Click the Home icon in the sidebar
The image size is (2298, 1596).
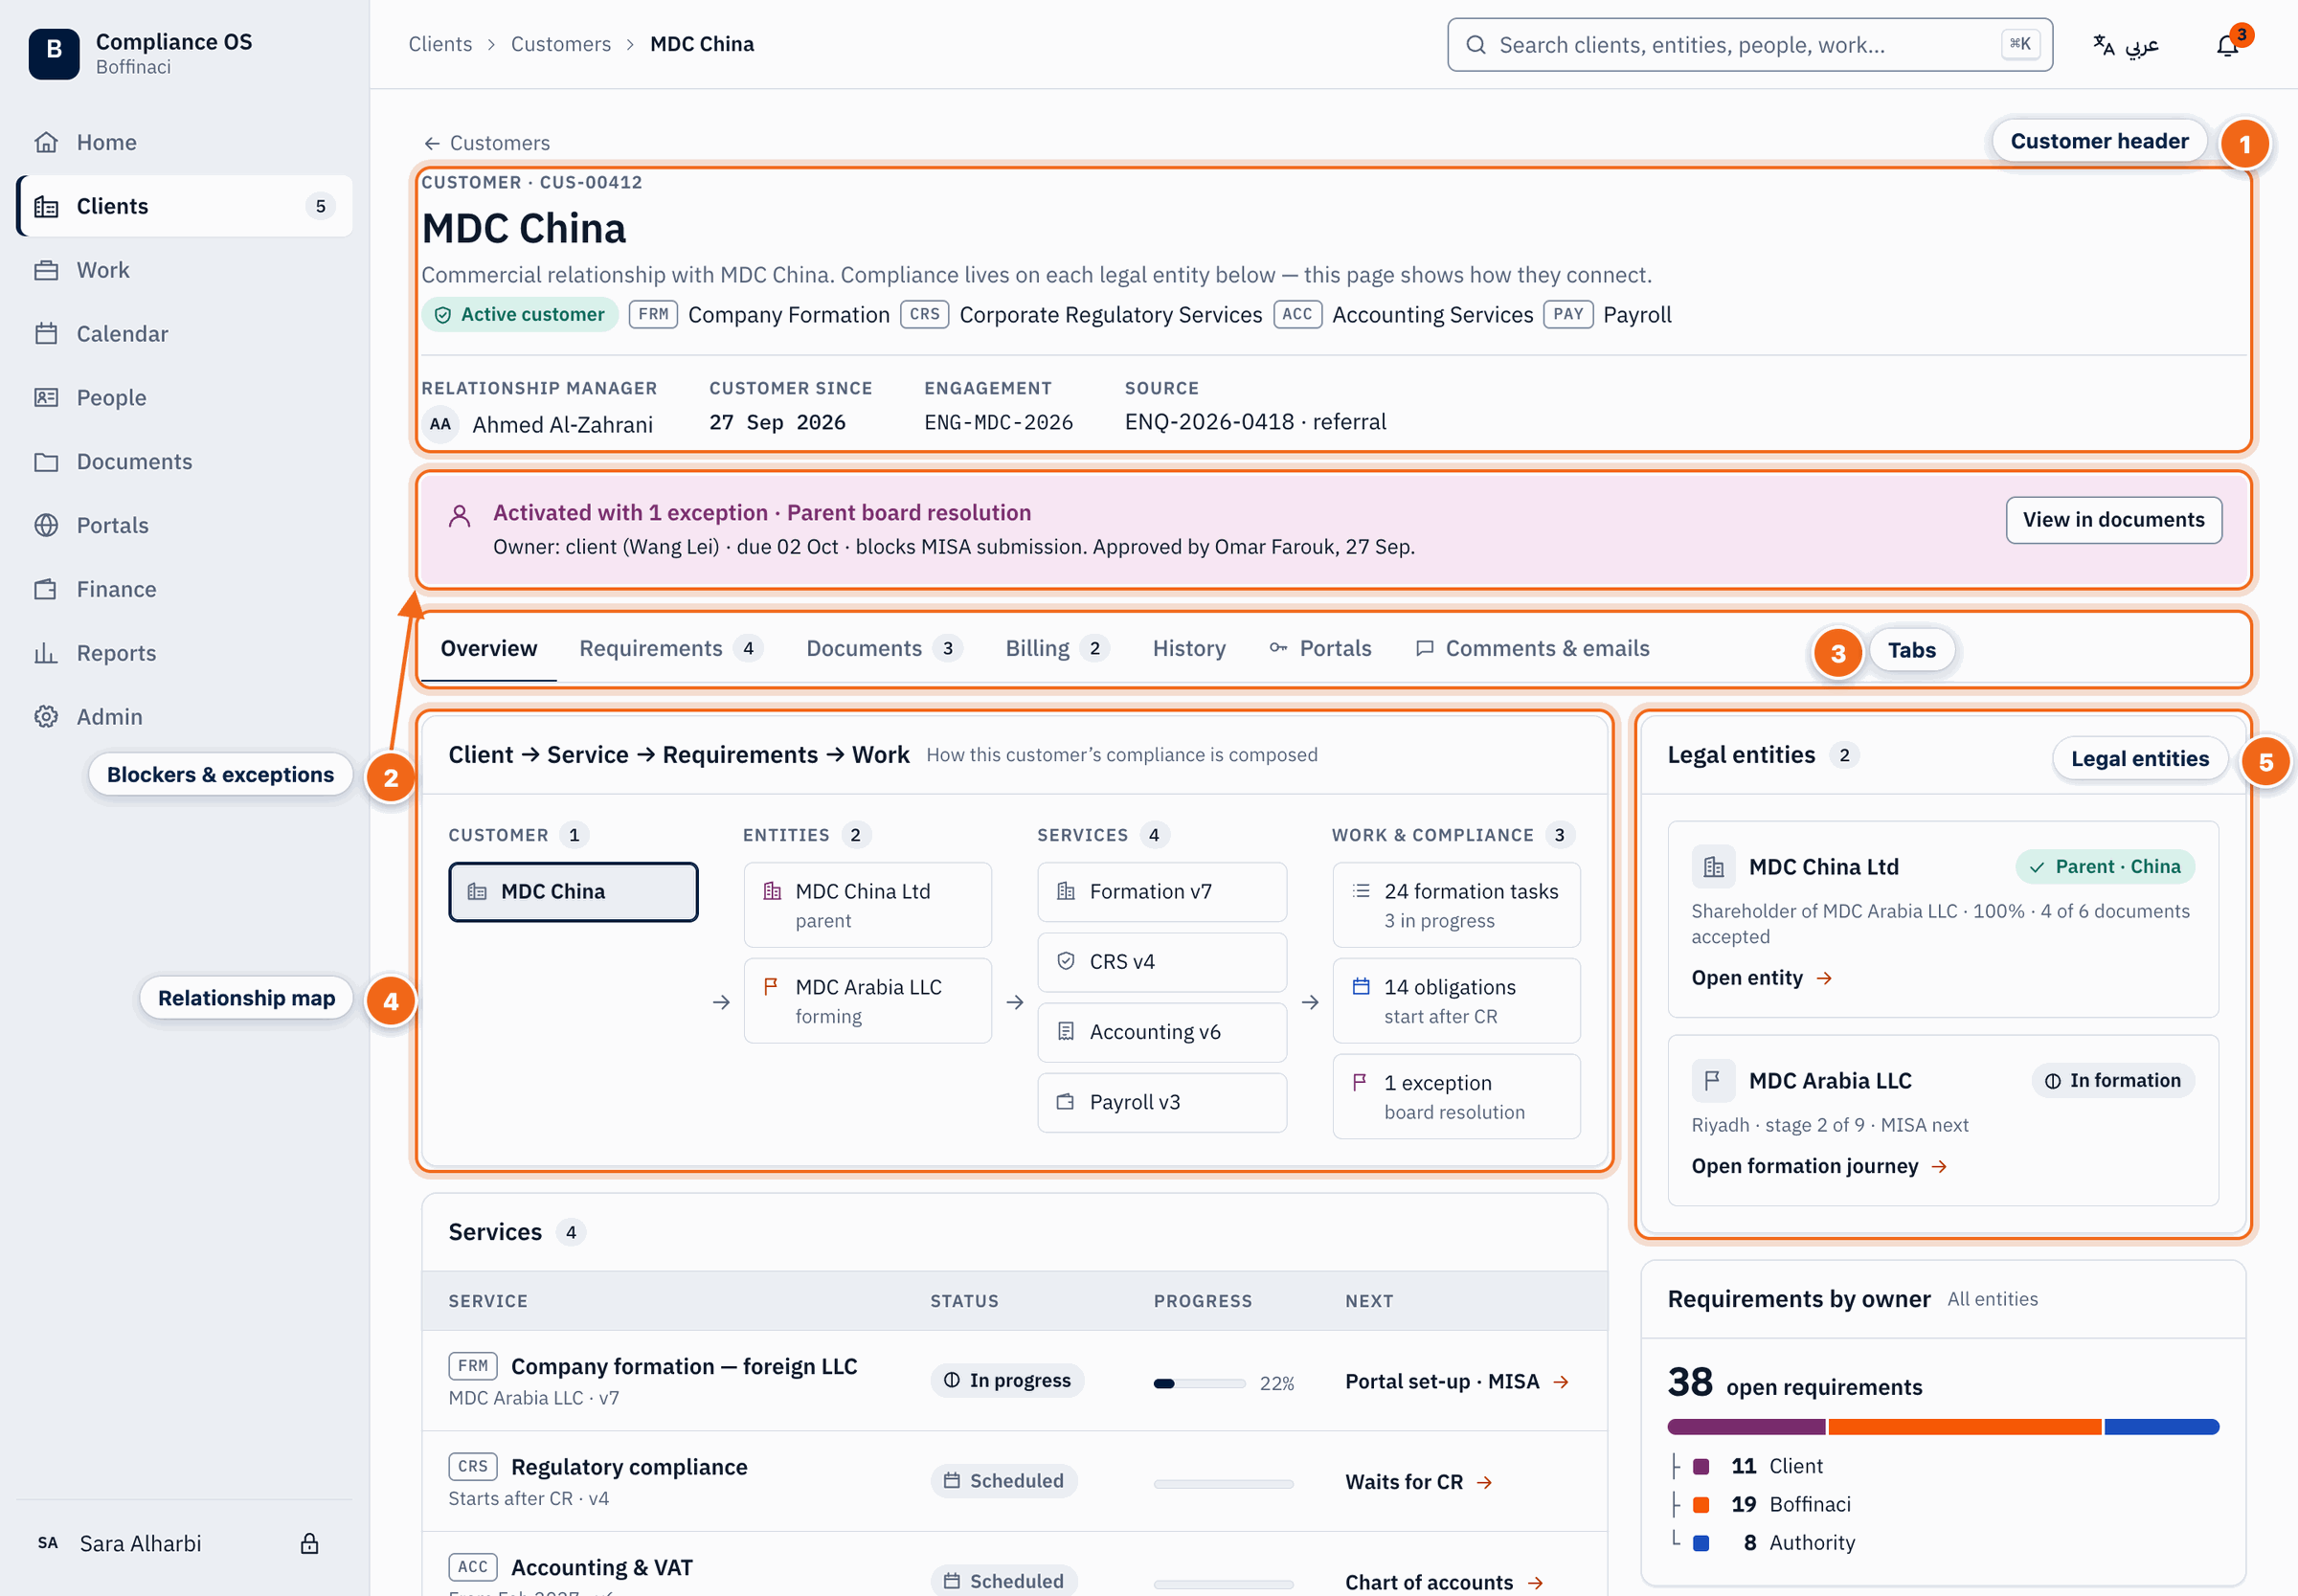[x=46, y=142]
